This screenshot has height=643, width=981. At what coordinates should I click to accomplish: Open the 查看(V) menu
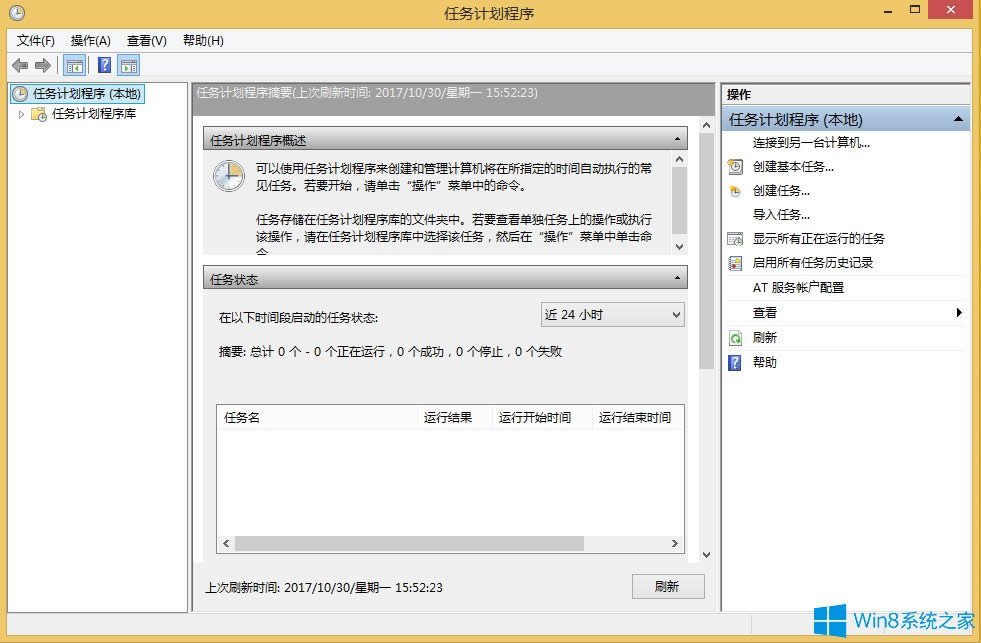[x=145, y=40]
